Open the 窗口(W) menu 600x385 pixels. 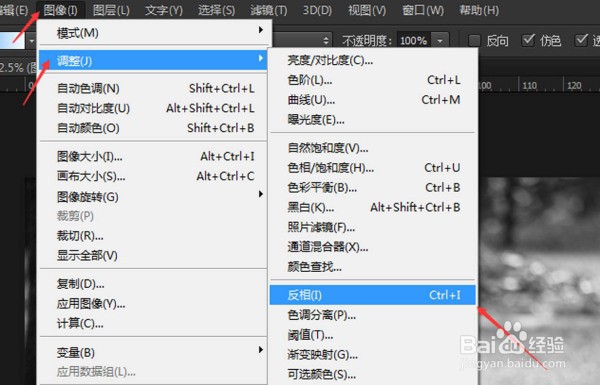pos(423,10)
